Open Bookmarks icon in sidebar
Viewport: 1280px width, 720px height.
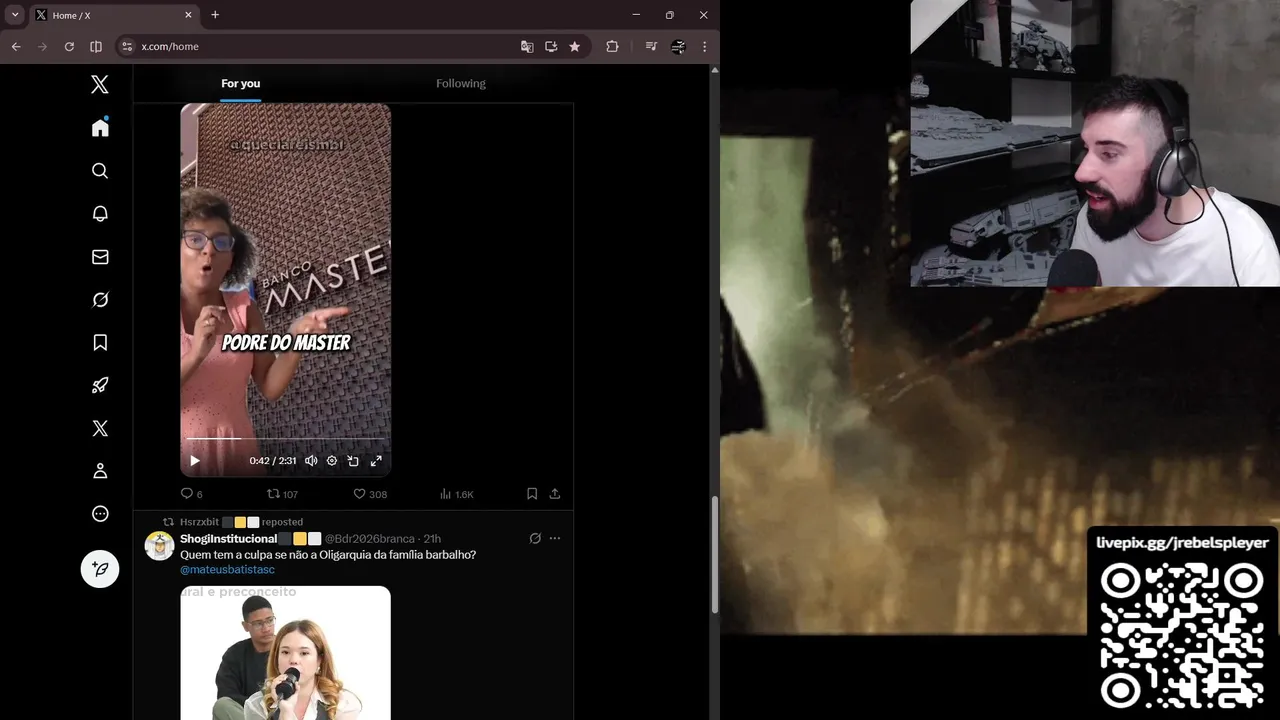point(100,343)
